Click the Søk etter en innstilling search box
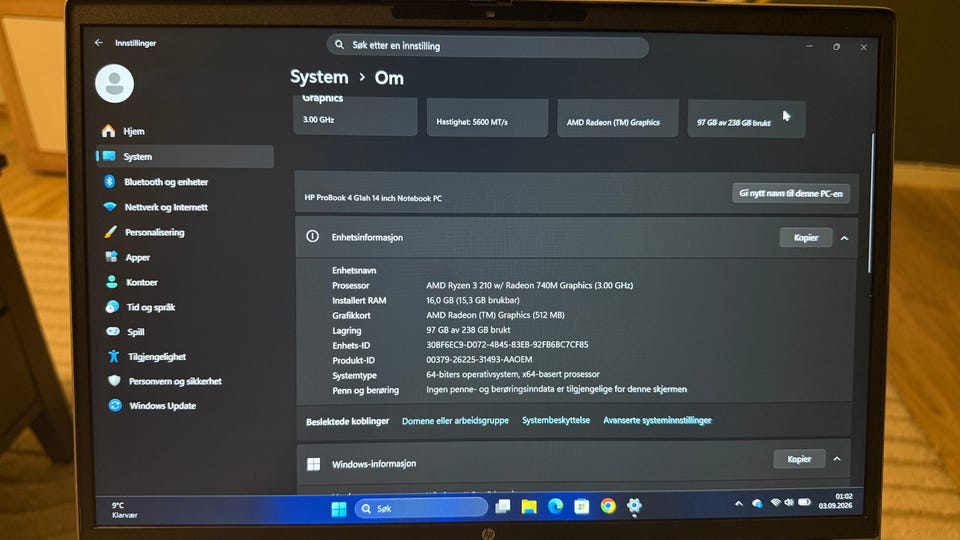The image size is (960, 540). pyautogui.click(x=488, y=46)
